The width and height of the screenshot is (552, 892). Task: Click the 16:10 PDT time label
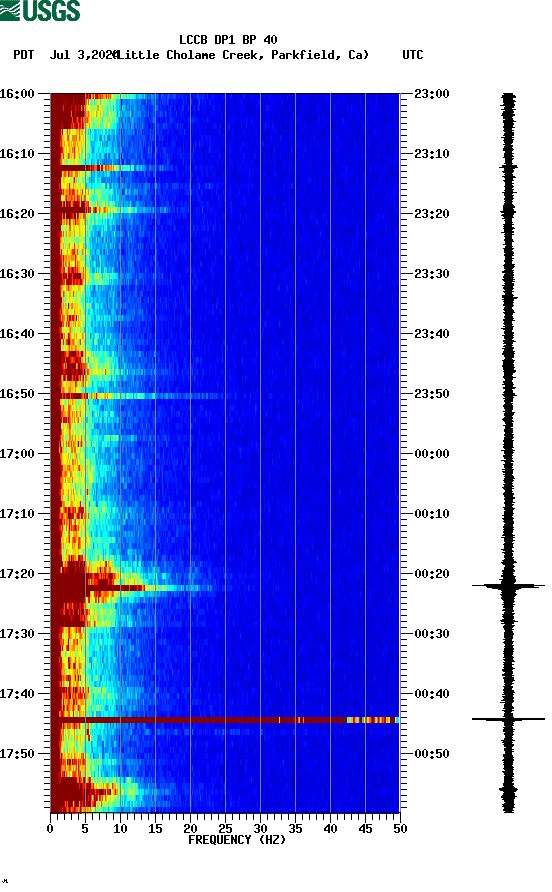point(17,154)
